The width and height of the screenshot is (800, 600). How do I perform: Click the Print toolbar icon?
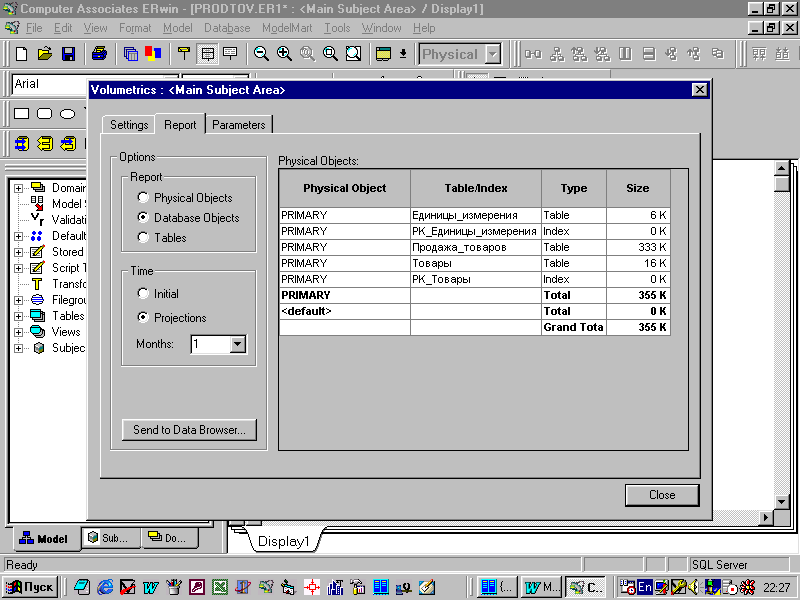99,54
